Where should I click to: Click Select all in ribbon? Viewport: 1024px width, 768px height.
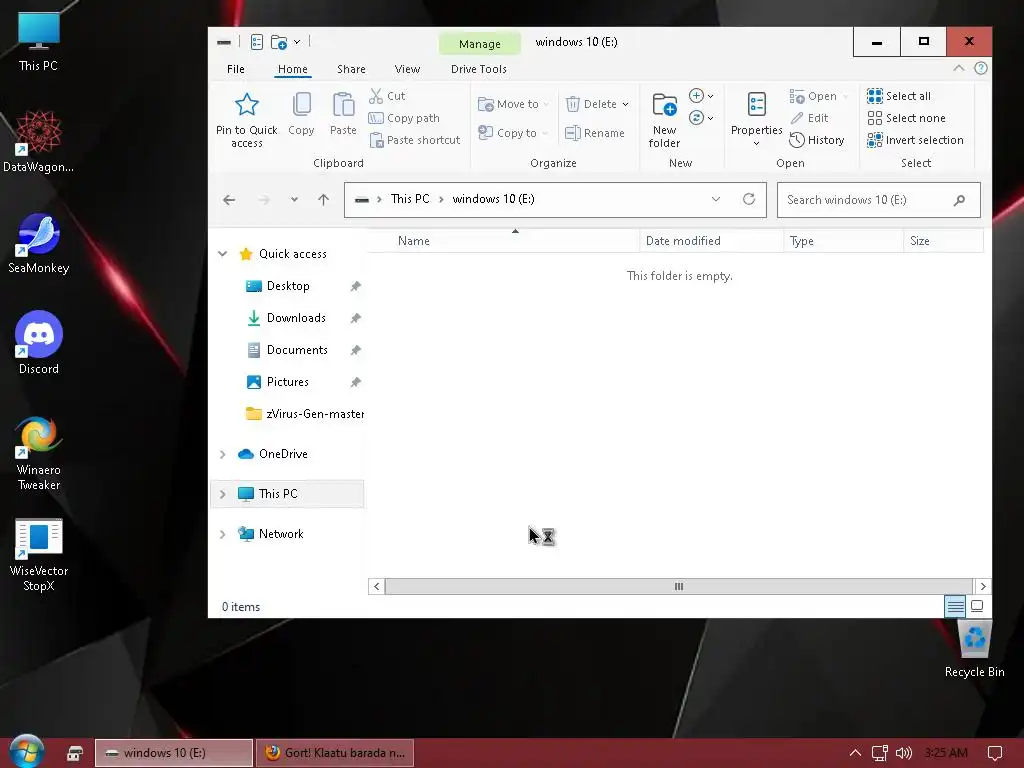click(x=899, y=96)
